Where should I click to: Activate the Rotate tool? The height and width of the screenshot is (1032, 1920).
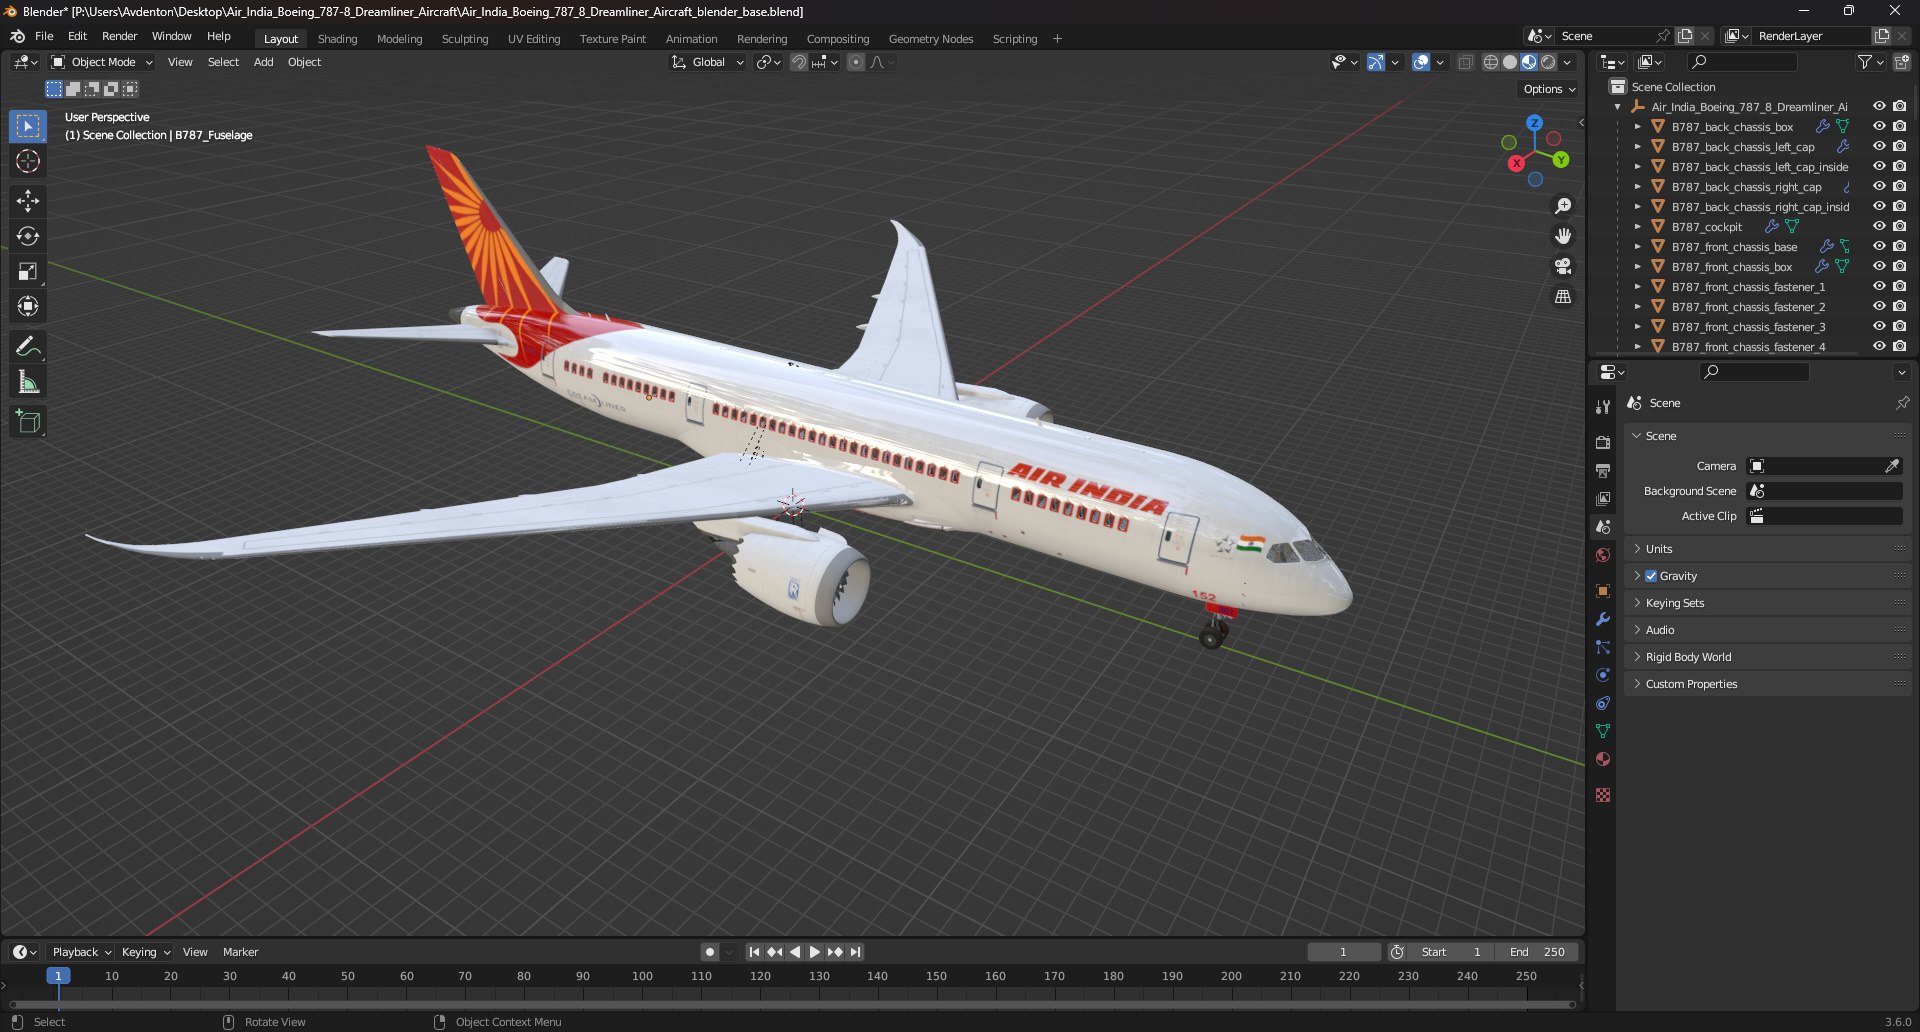pos(28,236)
